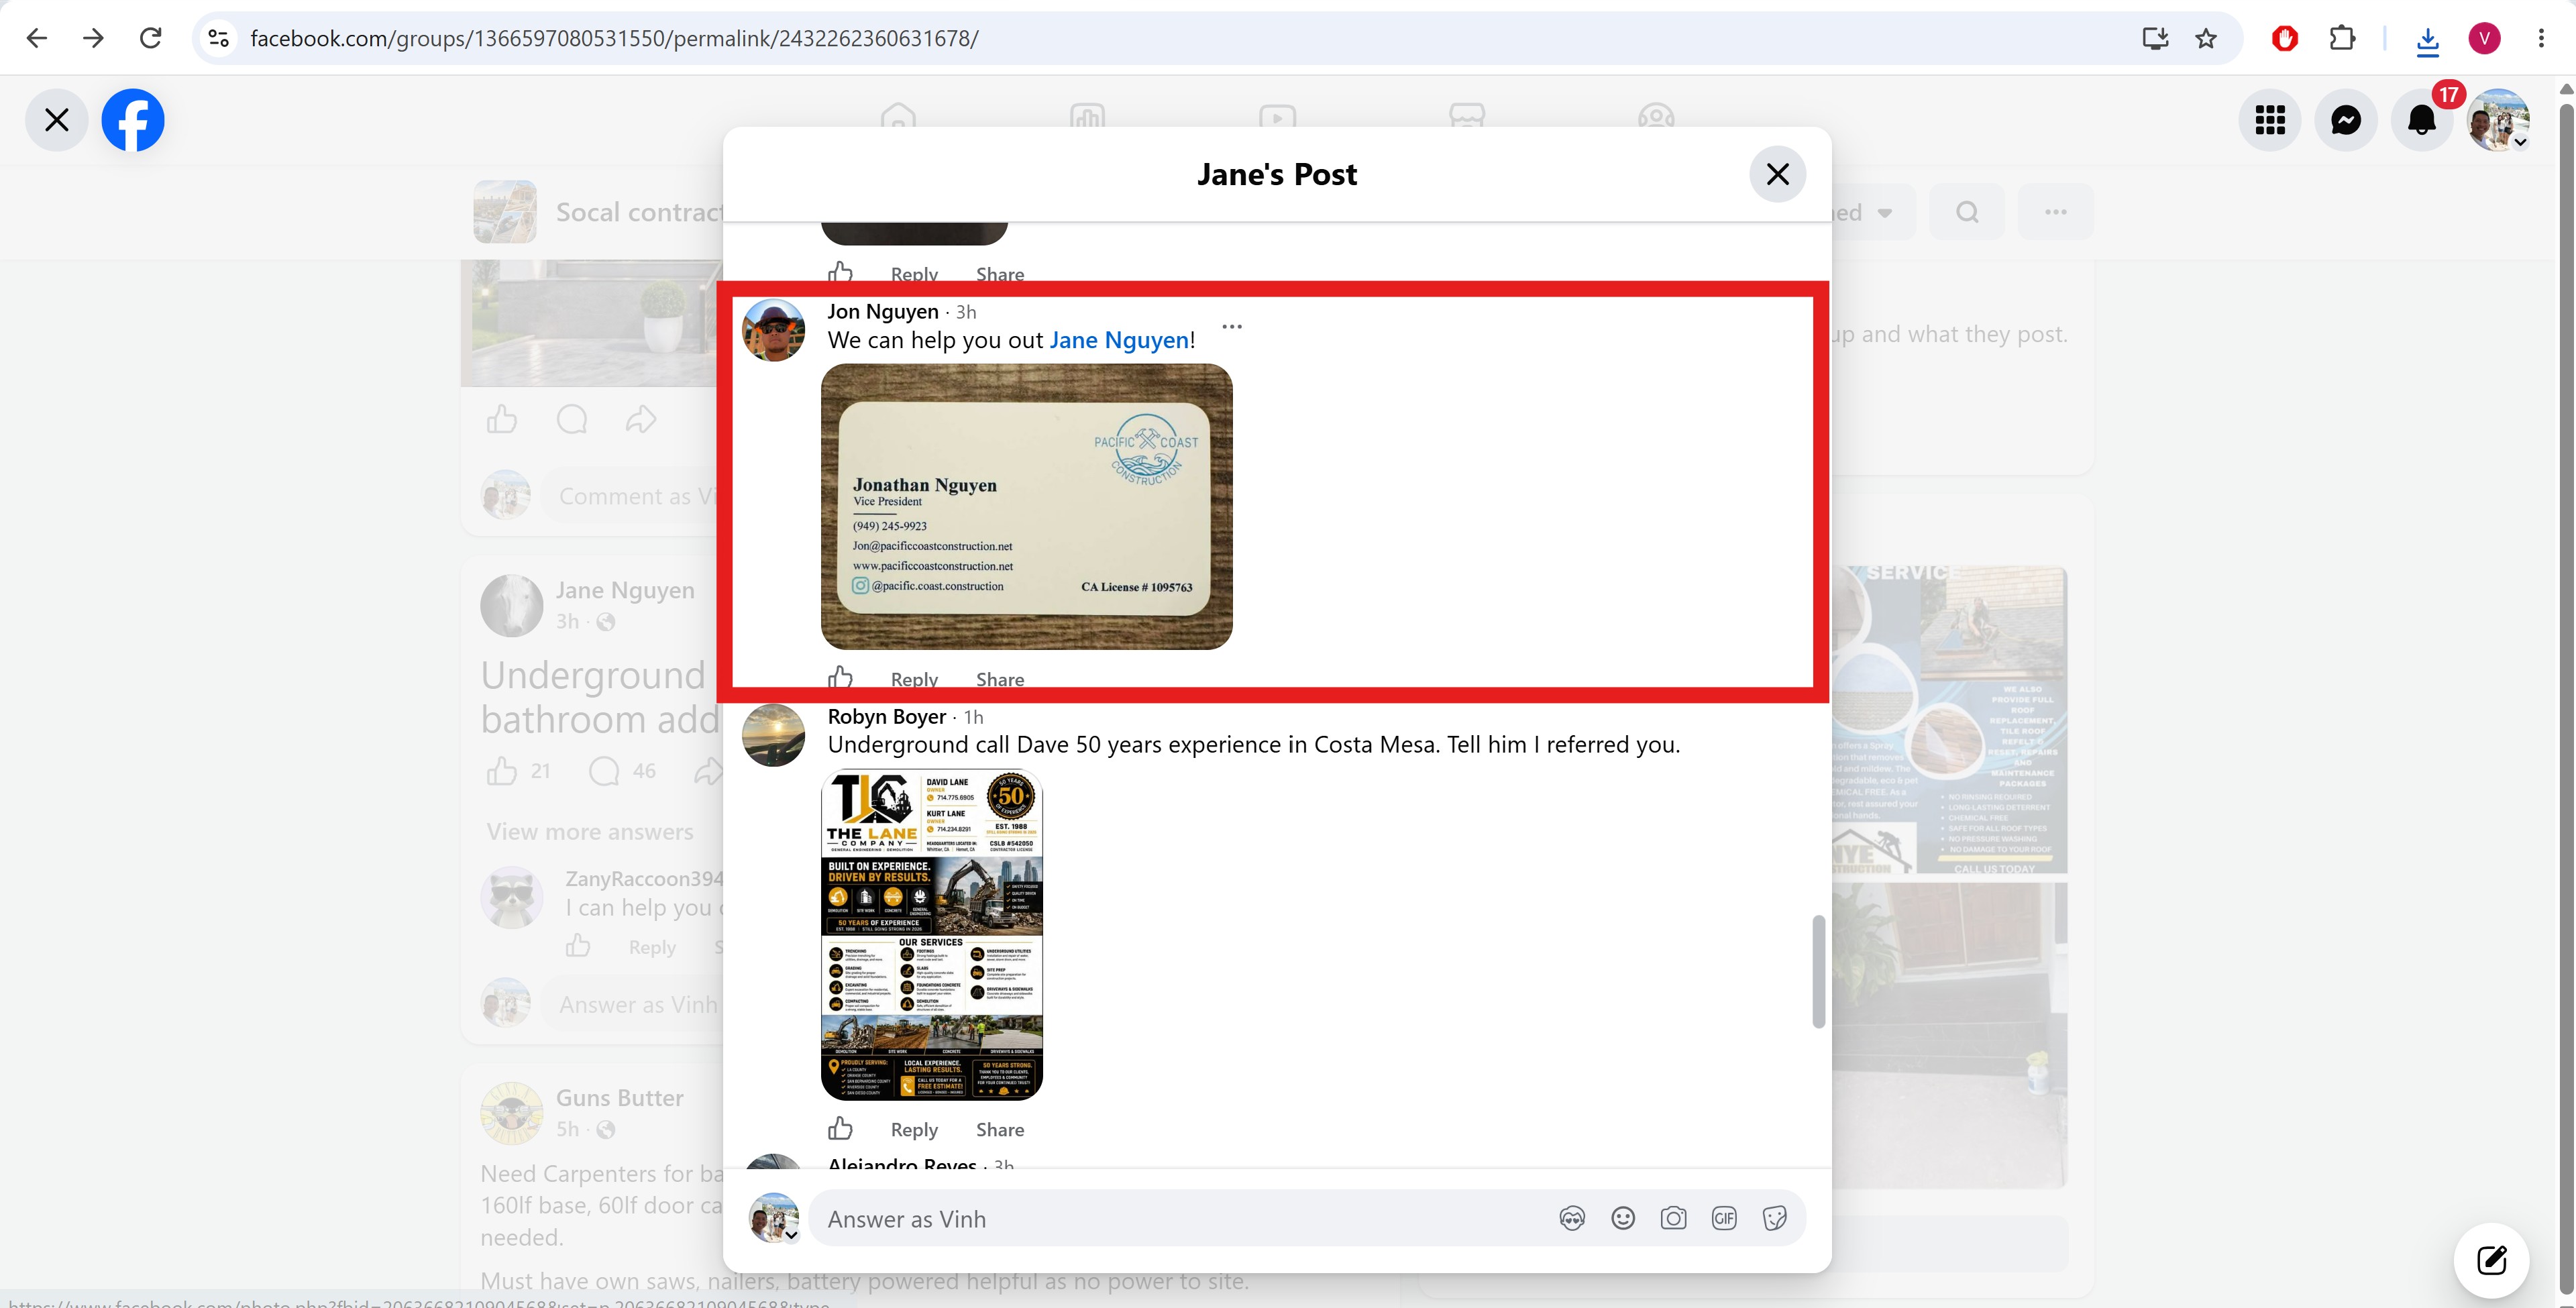Open notifications bell with 17 badge
The image size is (2576, 1308).
[2422, 120]
